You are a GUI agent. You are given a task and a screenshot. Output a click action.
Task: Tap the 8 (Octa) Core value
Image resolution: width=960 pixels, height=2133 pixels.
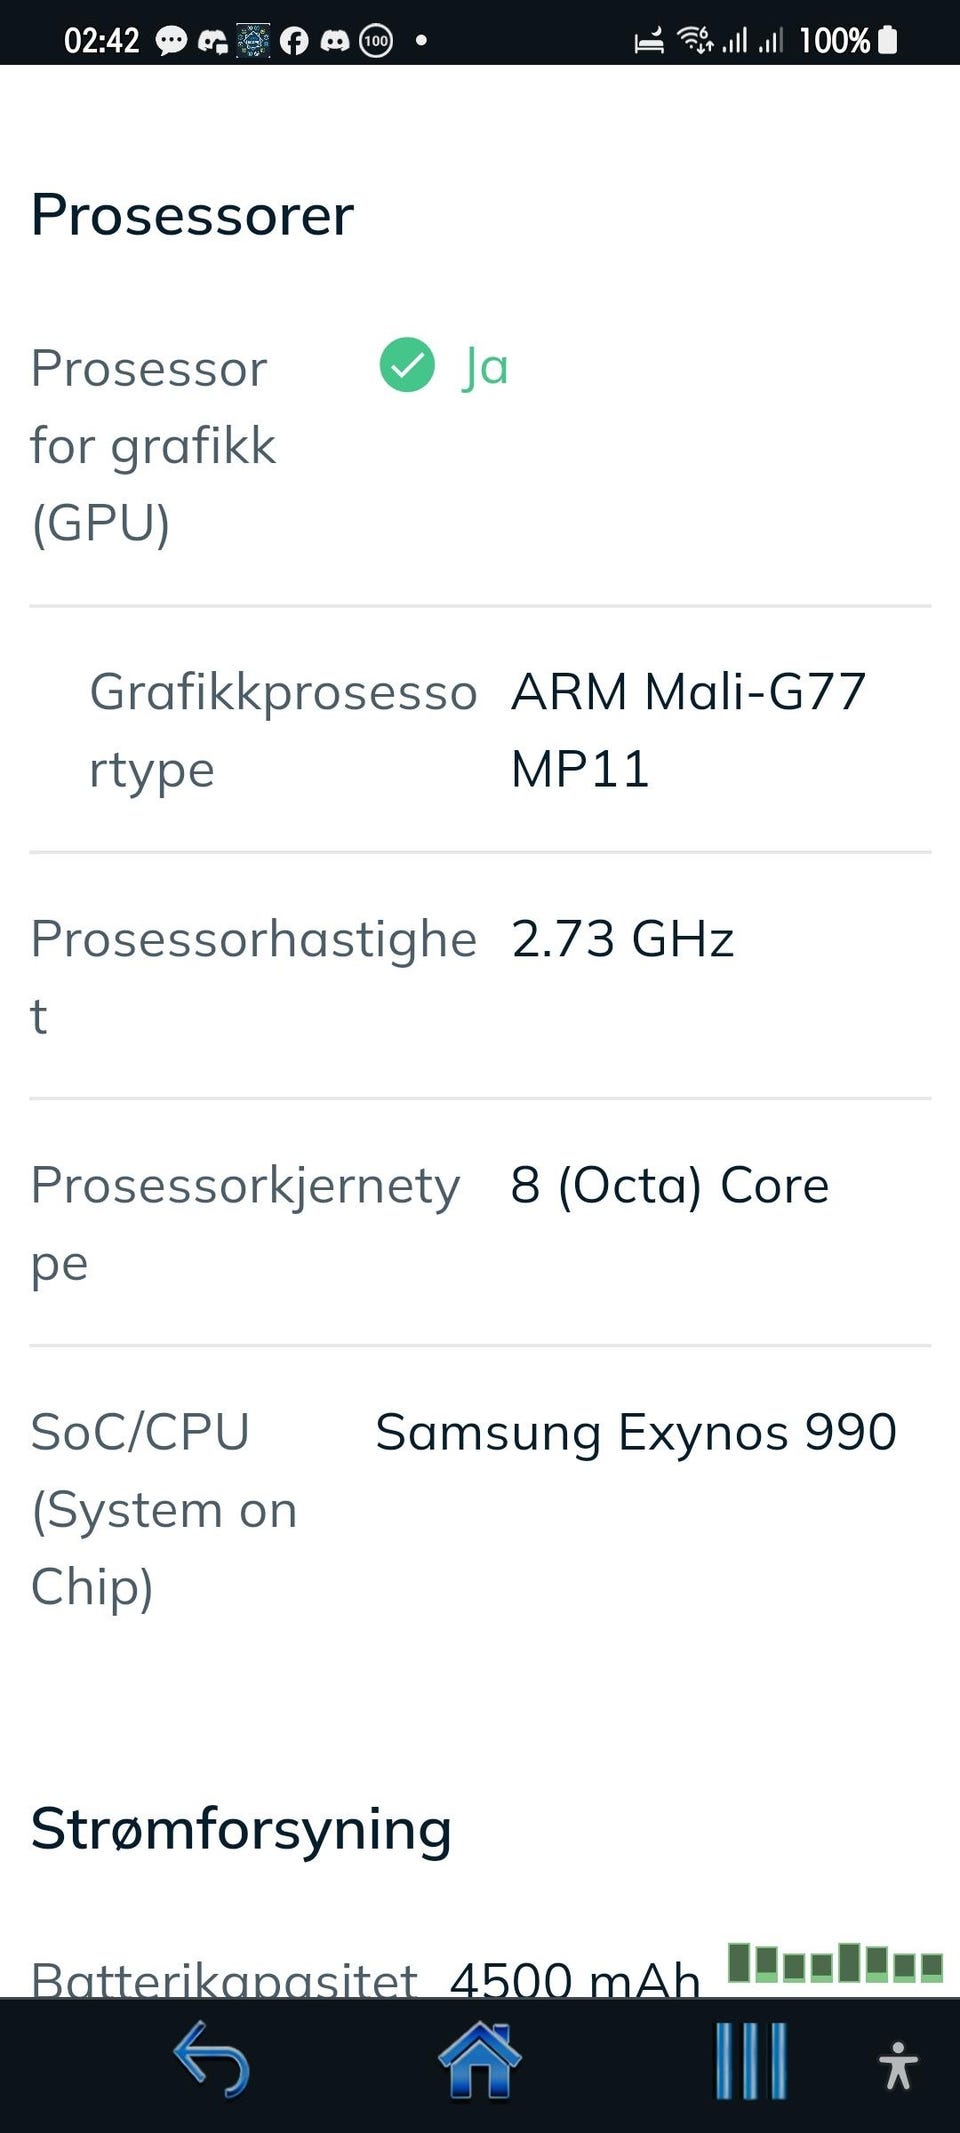[670, 1185]
